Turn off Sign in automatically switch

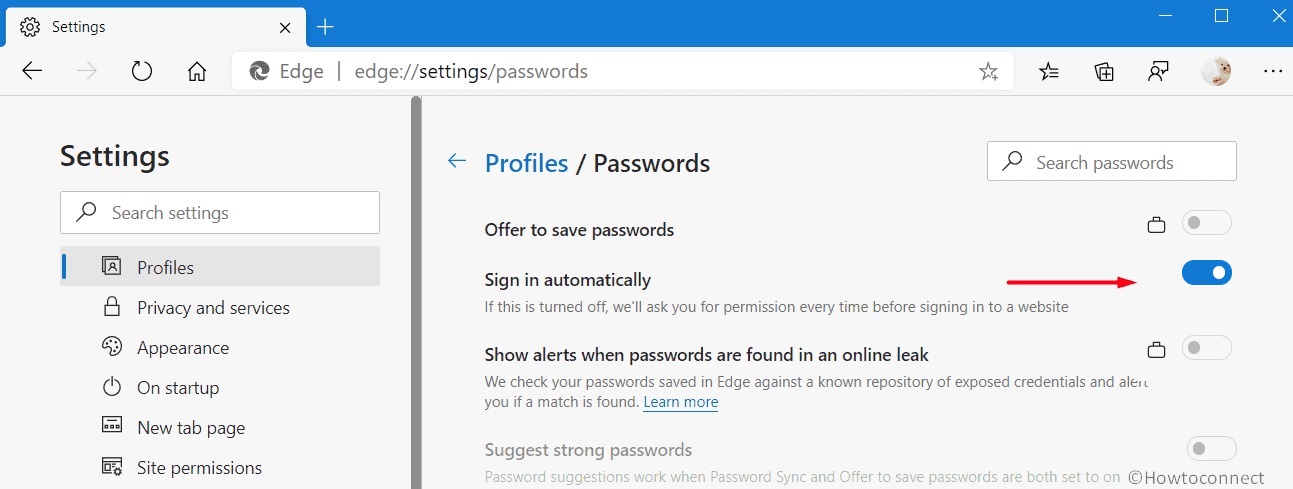[x=1207, y=272]
